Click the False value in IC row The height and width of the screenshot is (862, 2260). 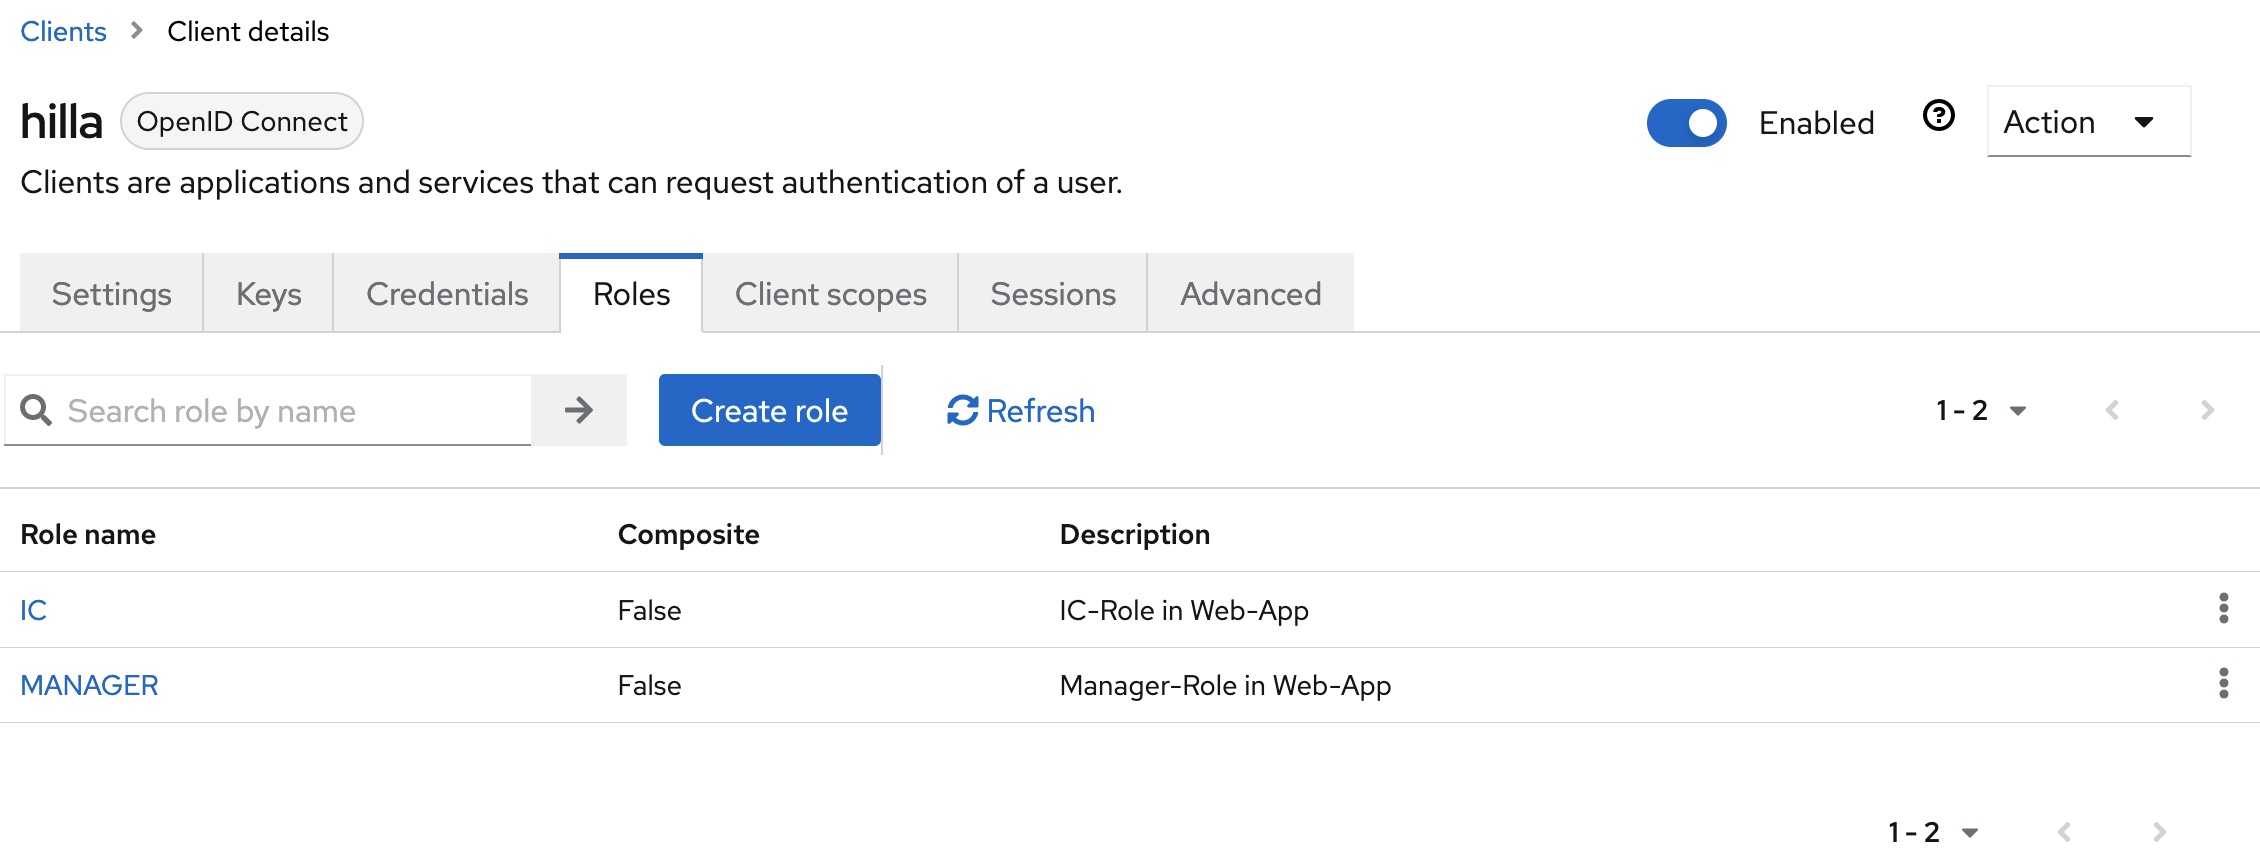(649, 610)
